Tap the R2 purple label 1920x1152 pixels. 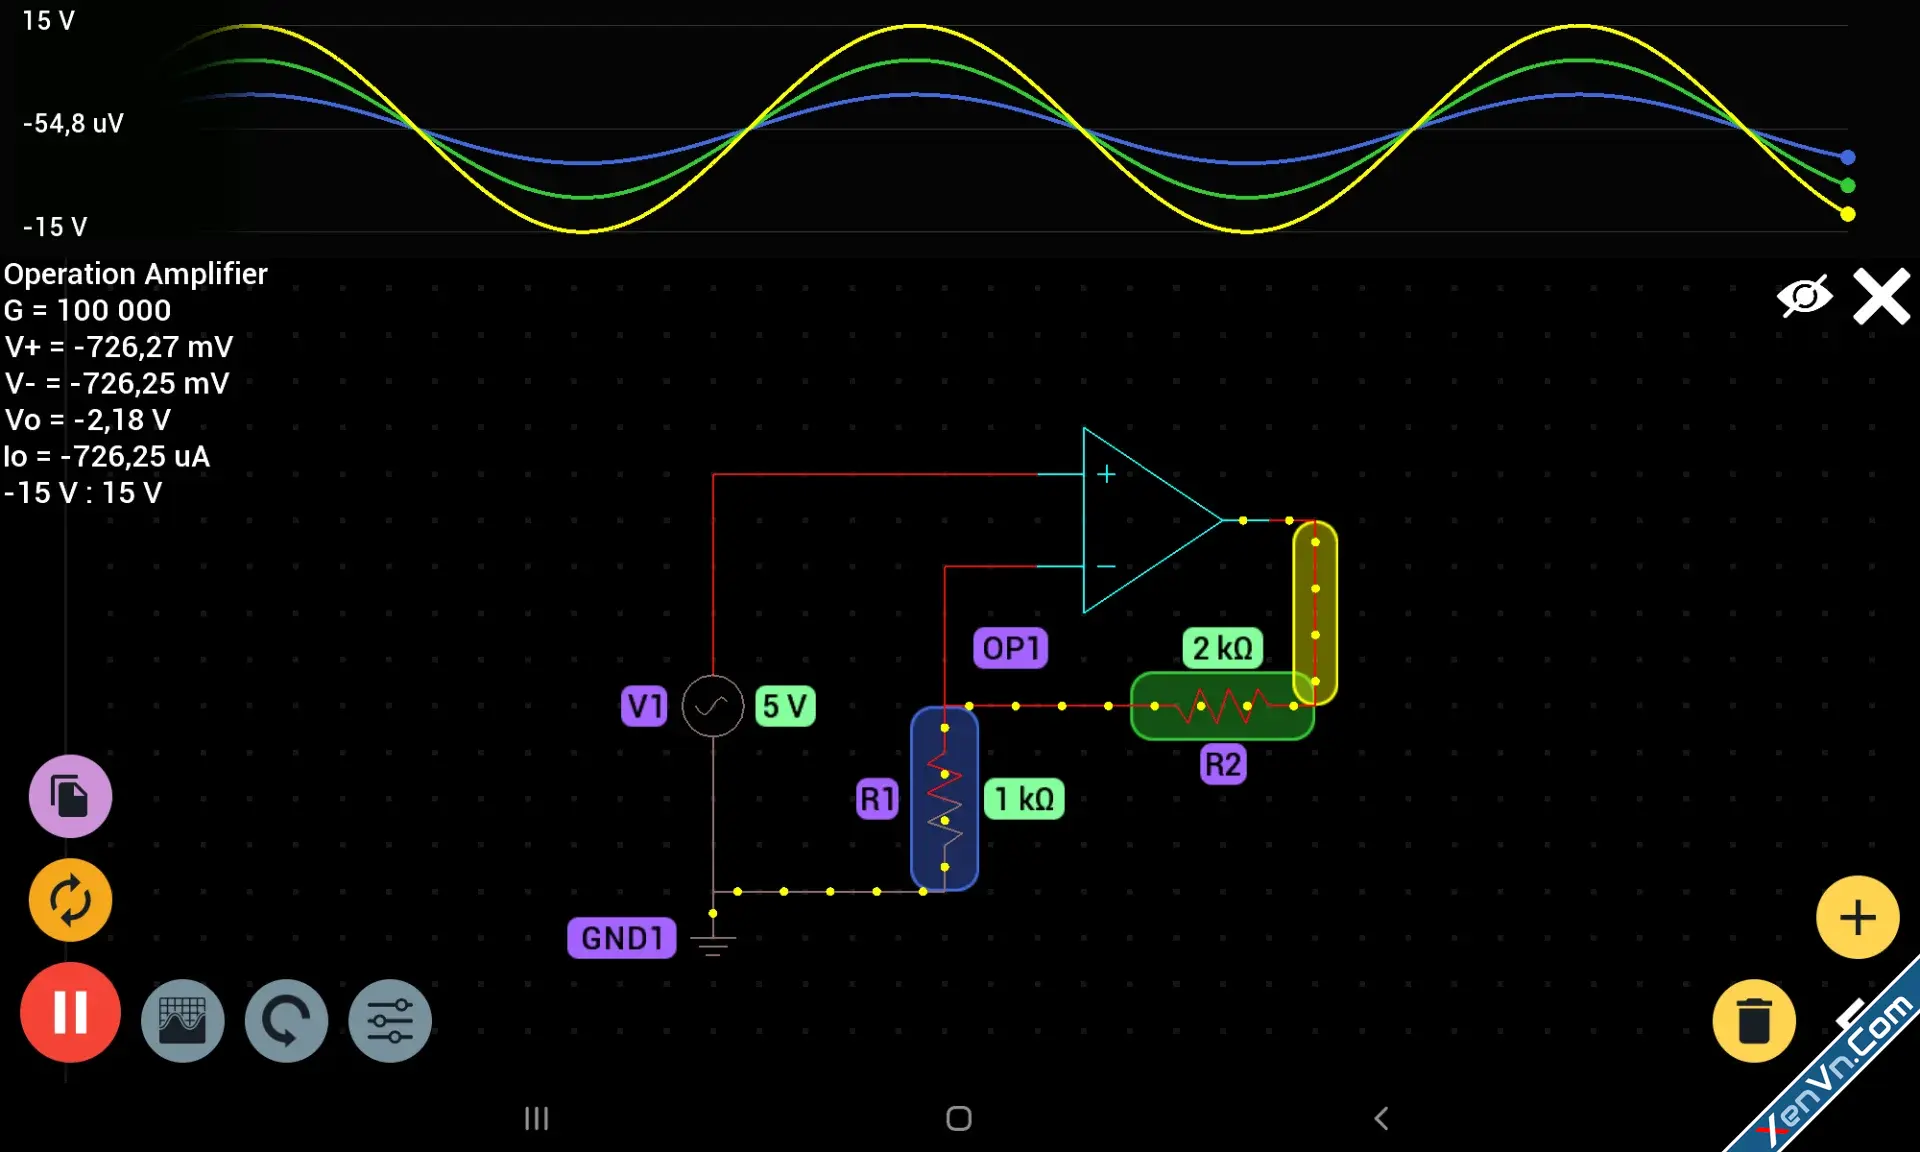(1223, 764)
